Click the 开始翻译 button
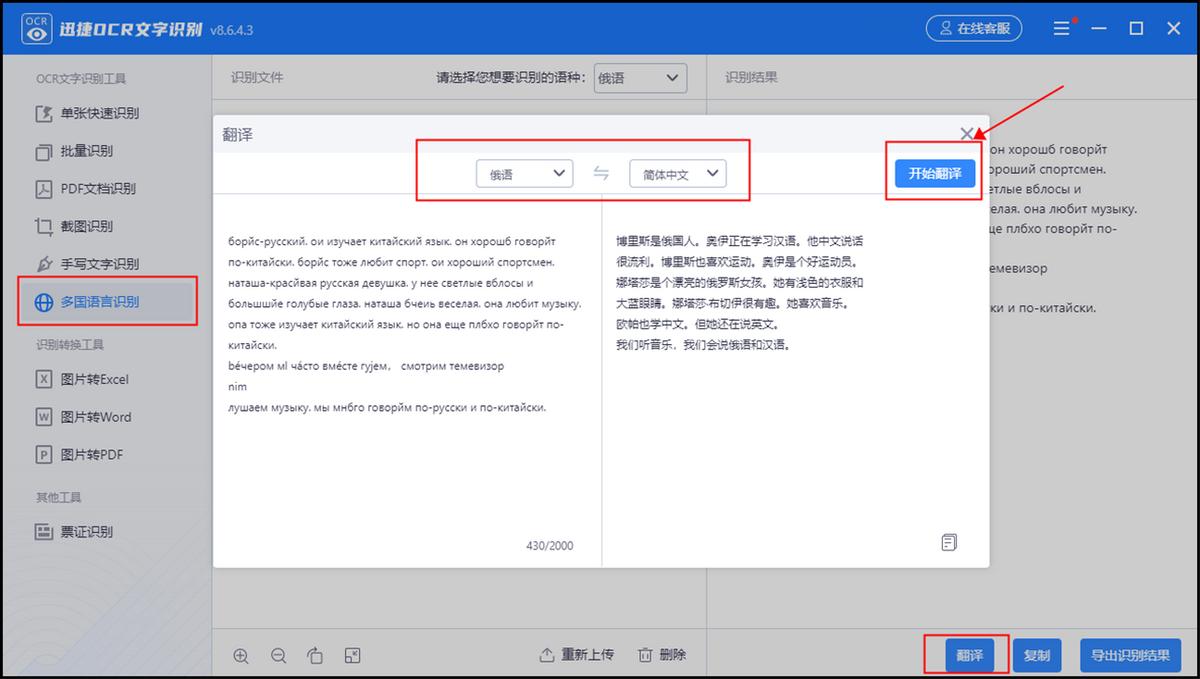Screen dimensions: 1200x679 pos(933,172)
